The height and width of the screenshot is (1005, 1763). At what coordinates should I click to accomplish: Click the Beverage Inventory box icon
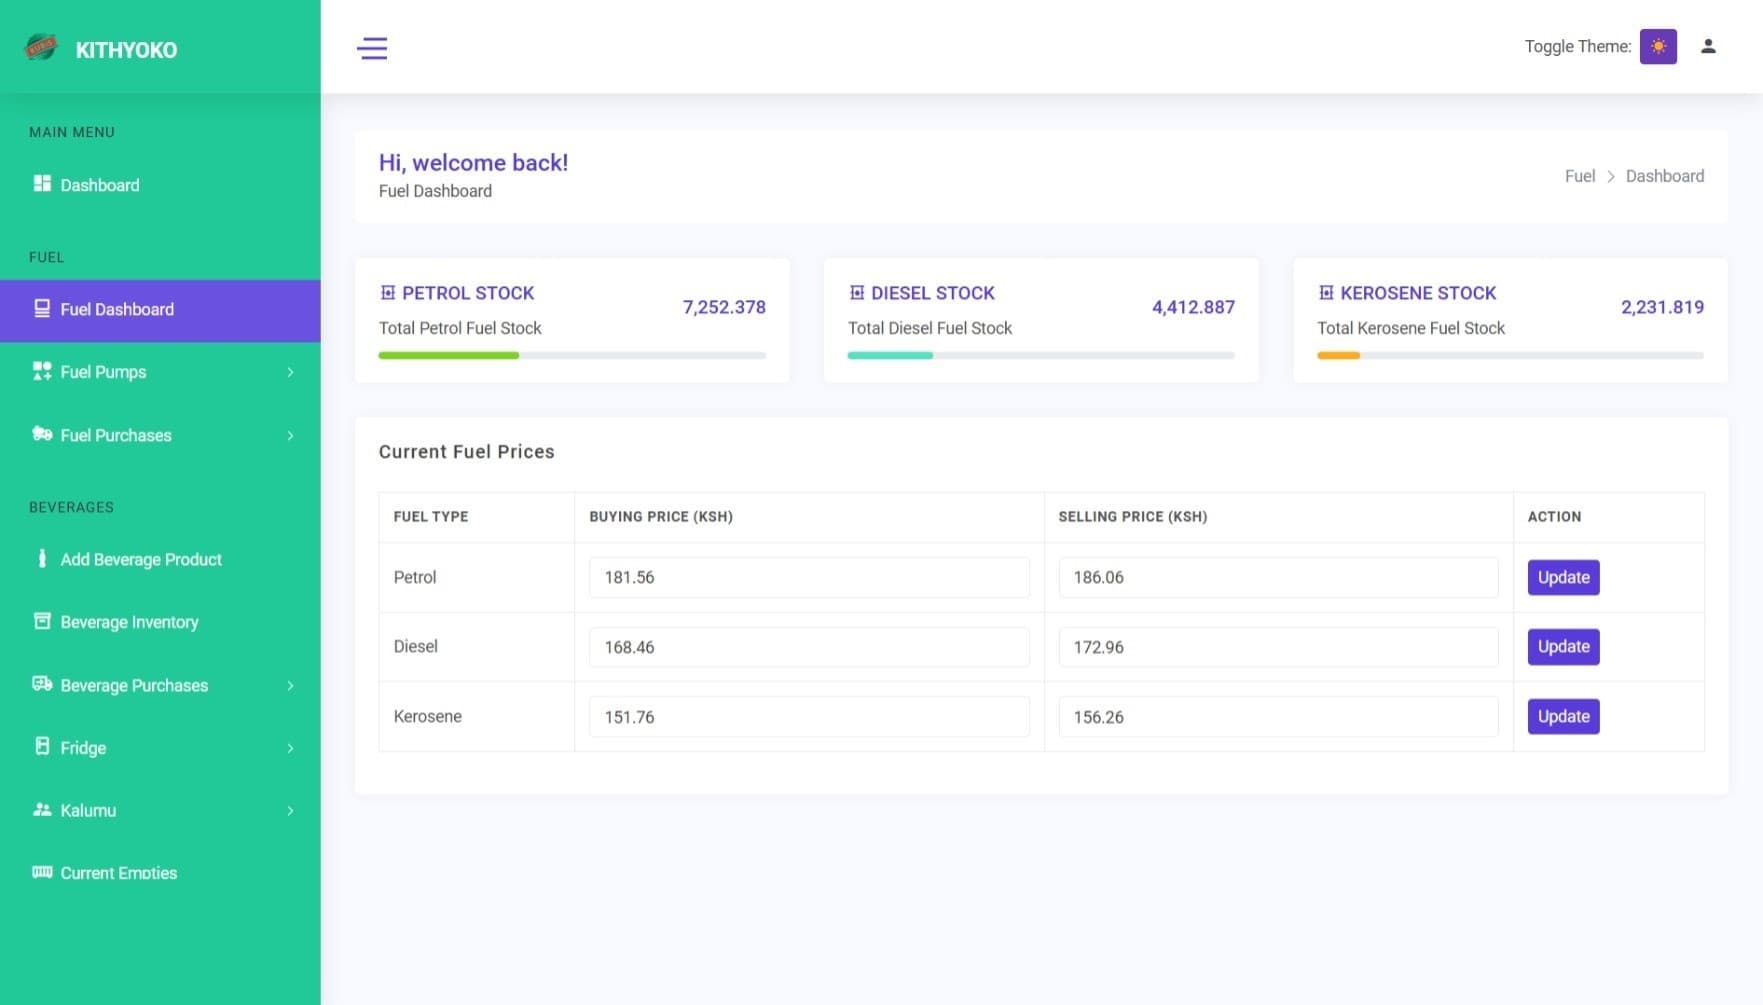(x=42, y=621)
